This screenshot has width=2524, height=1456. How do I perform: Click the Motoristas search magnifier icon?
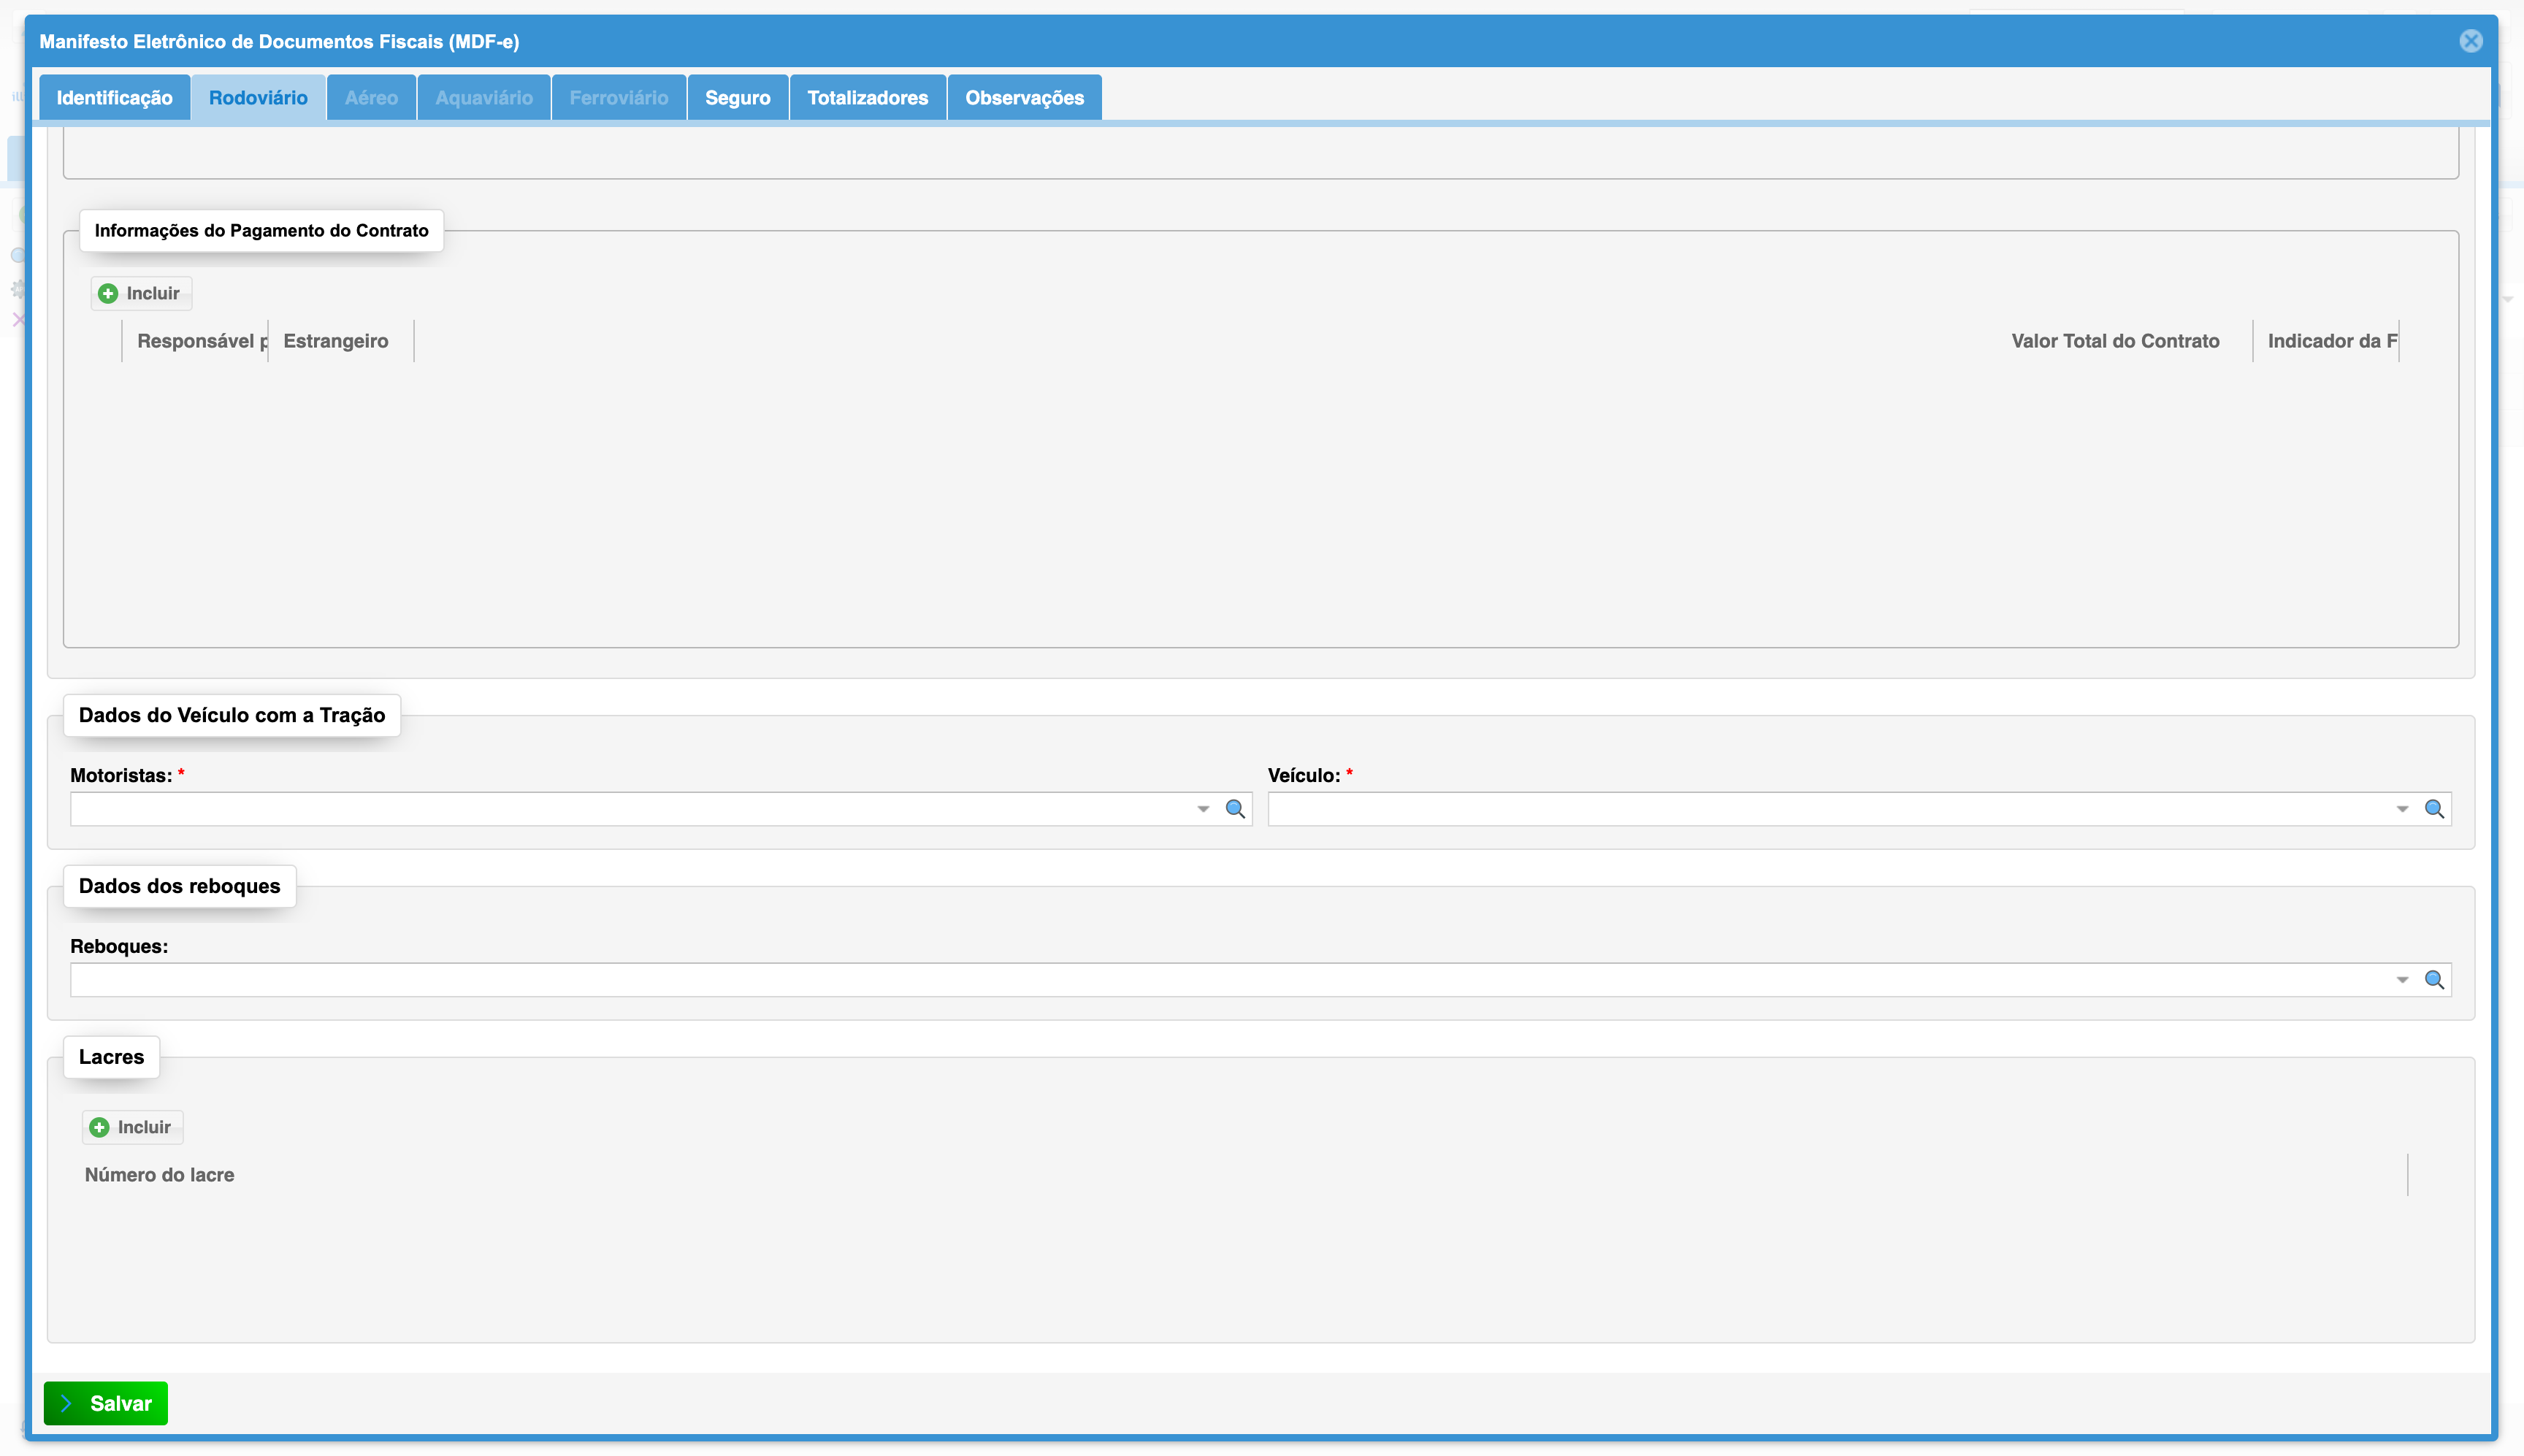(x=1235, y=809)
